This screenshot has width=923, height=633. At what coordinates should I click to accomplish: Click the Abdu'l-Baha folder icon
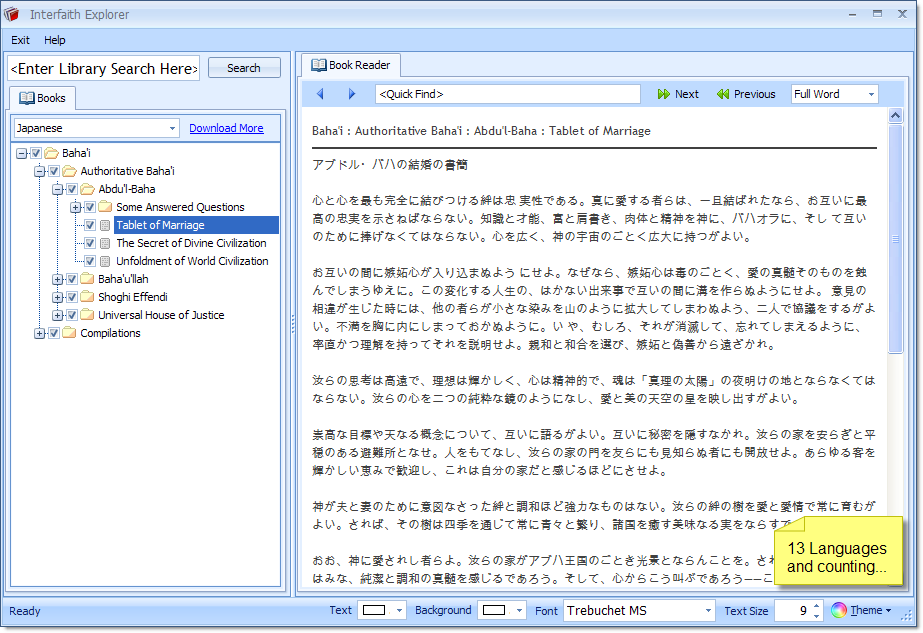[88, 189]
